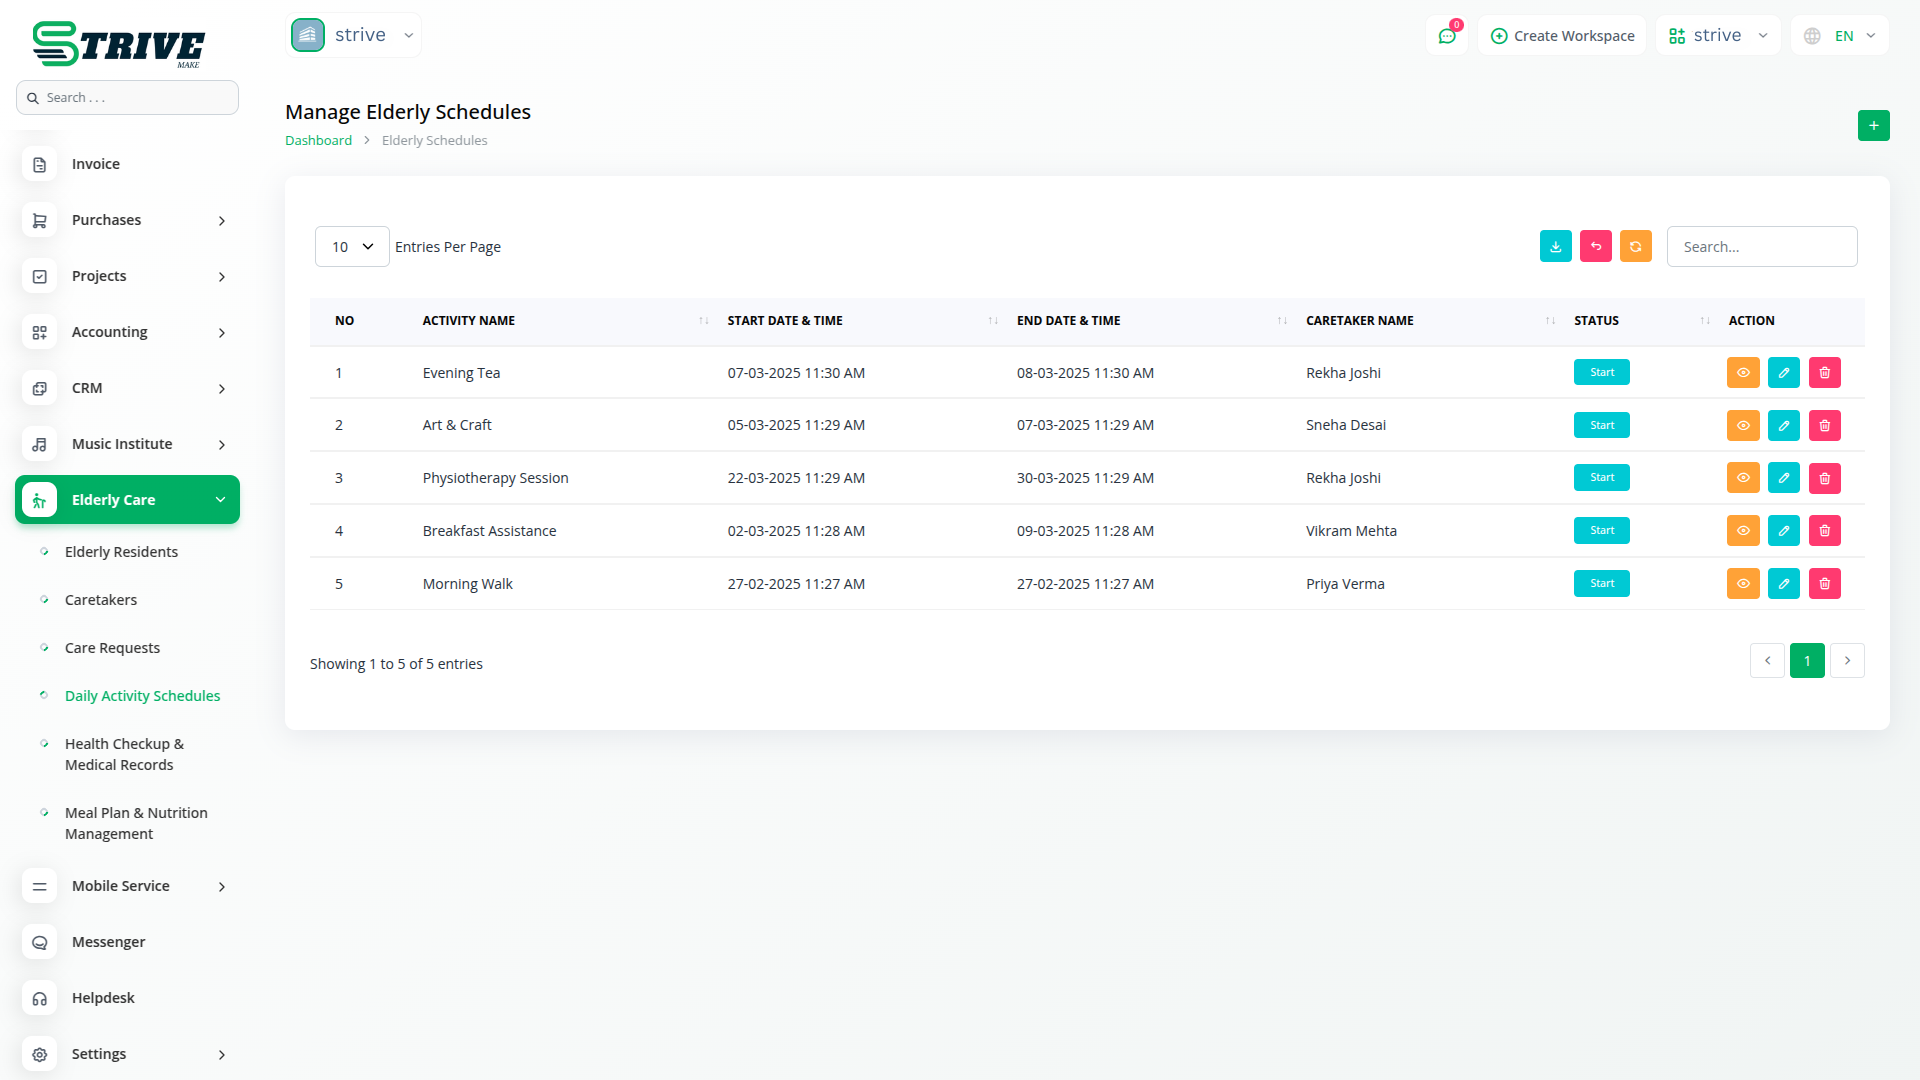The image size is (1920, 1080).
Task: Open Caretakers in the sidebar
Action: [101, 600]
